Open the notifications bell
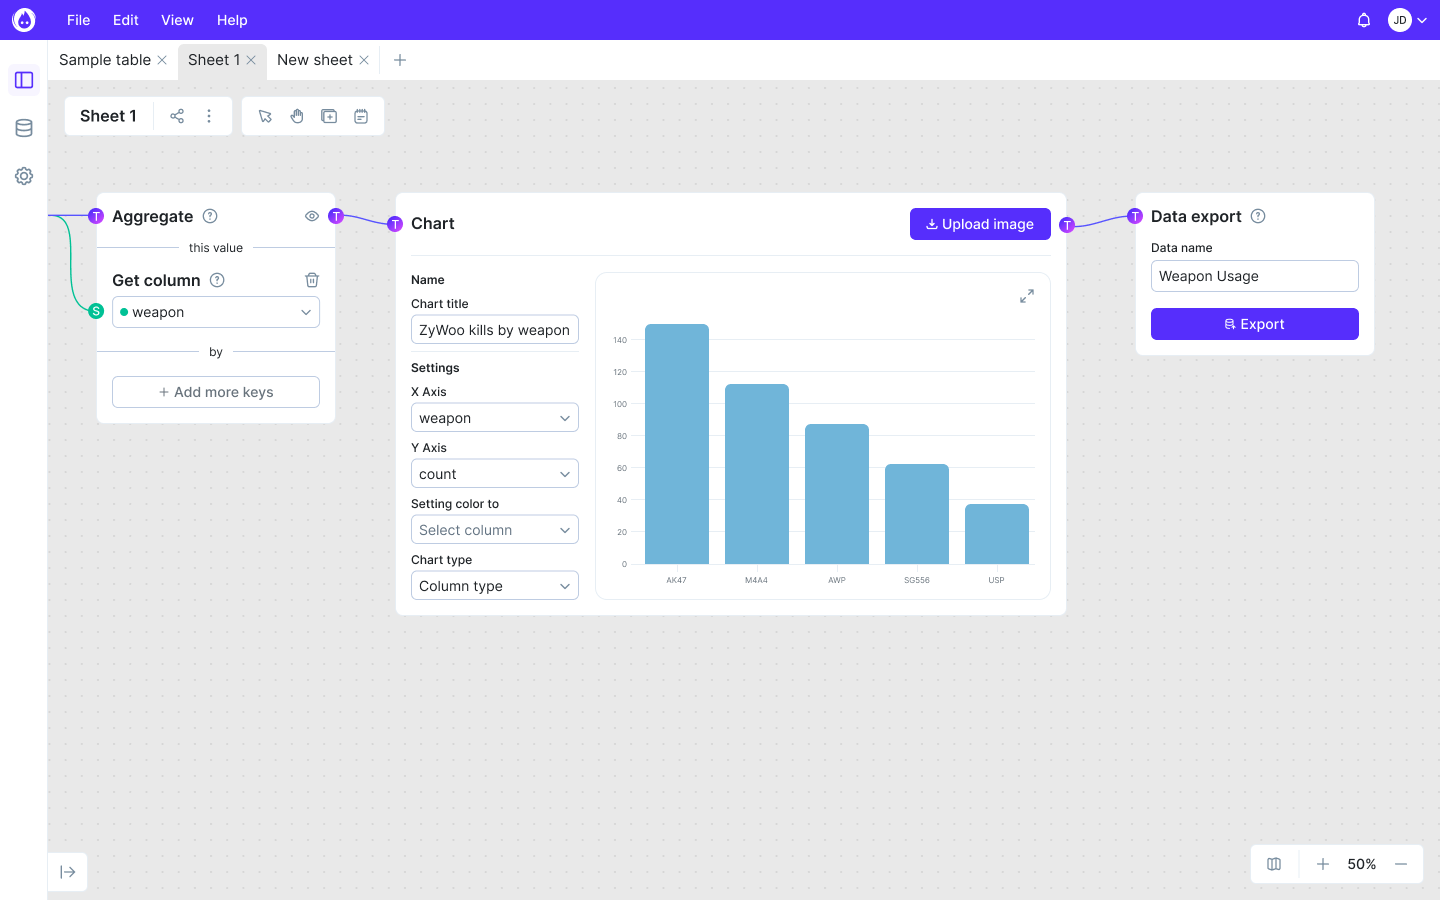The image size is (1440, 900). tap(1364, 20)
